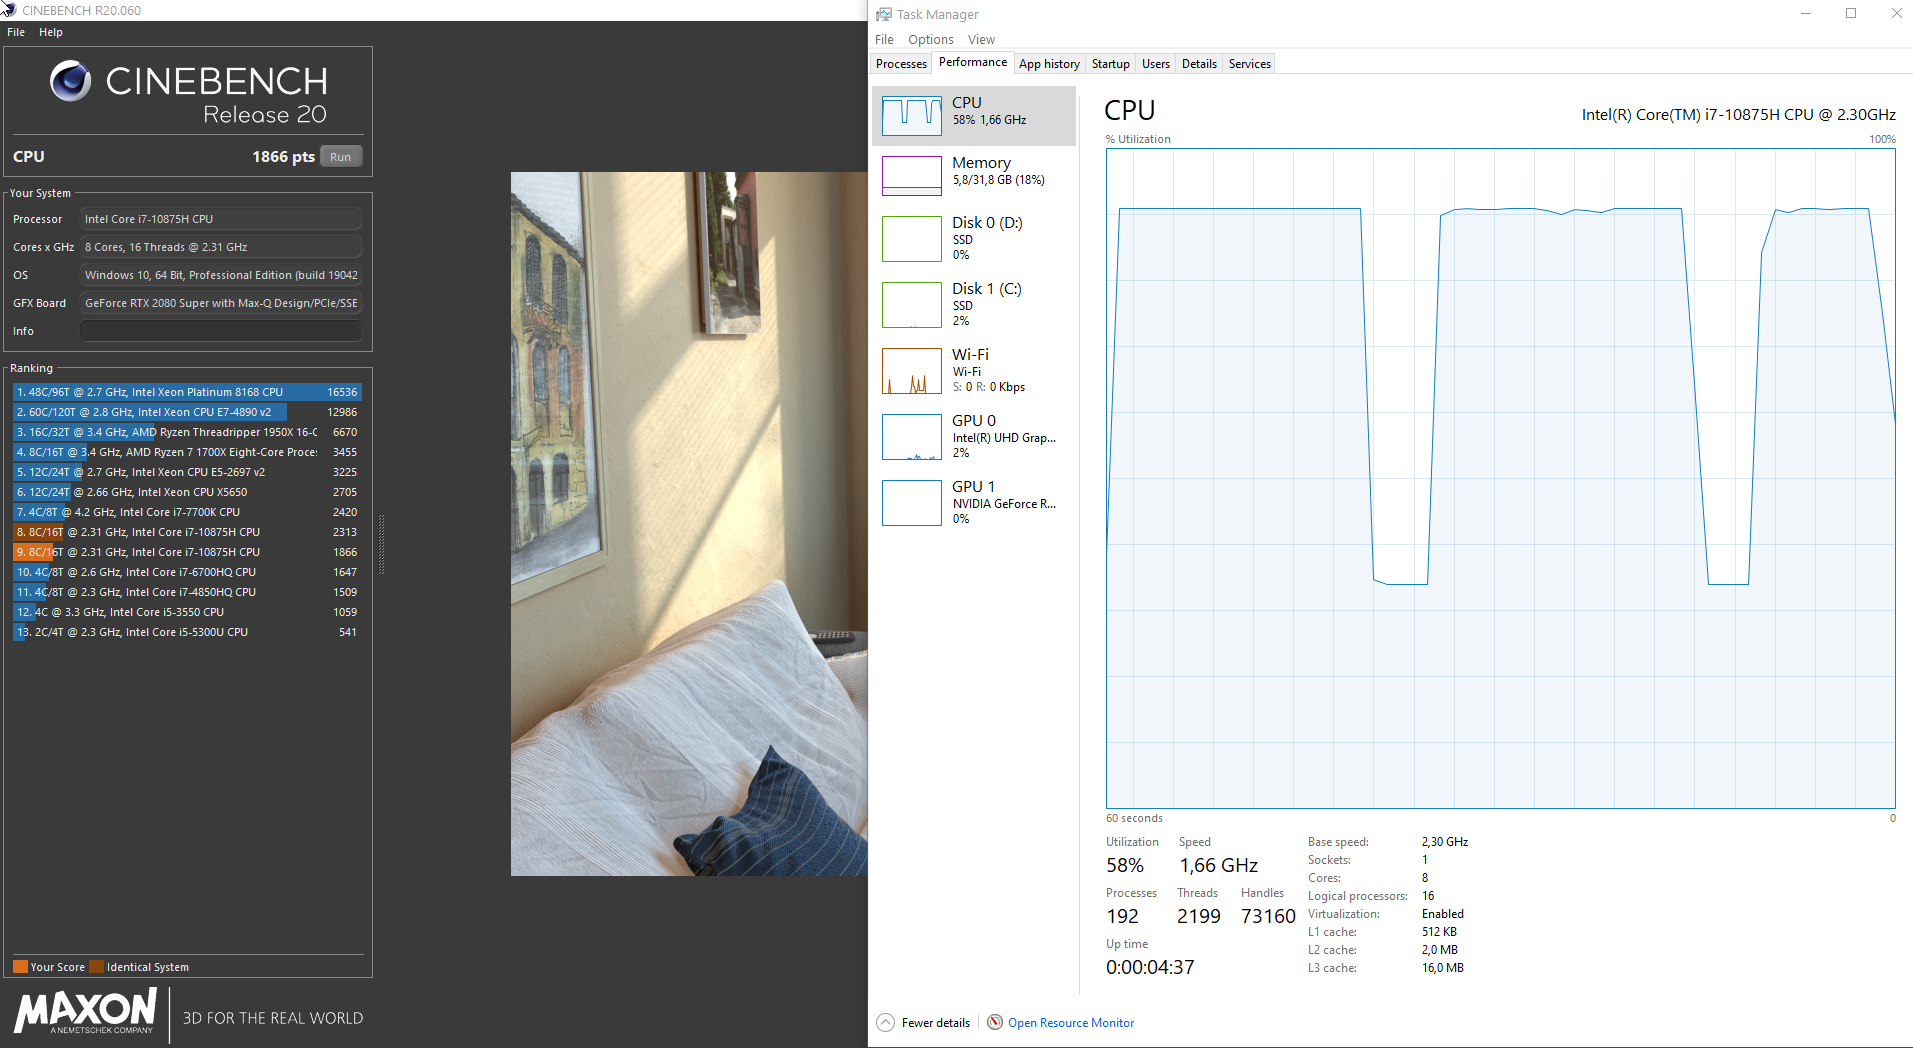Image resolution: width=1913 pixels, height=1048 pixels.
Task: Switch to the Services tab
Action: (x=1249, y=63)
